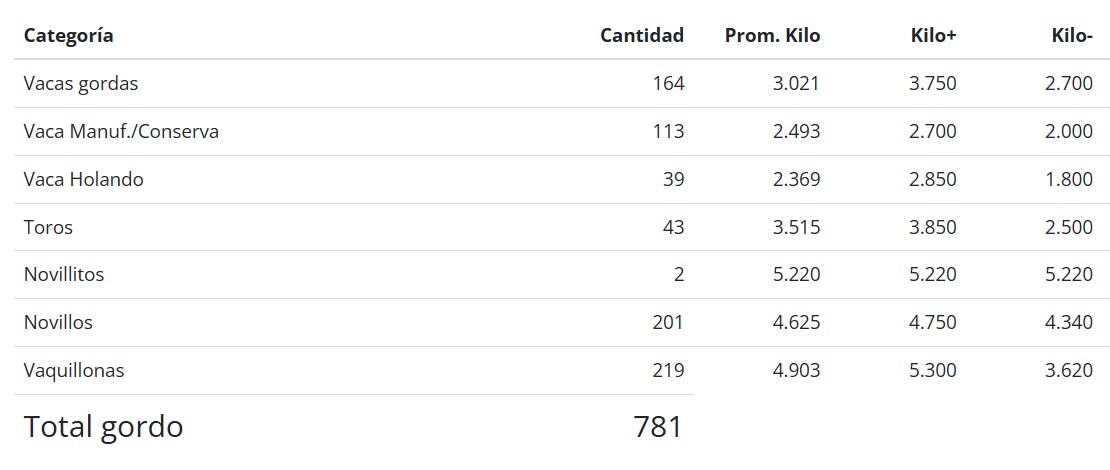This screenshot has height=470, width=1110.
Task: Click Toros average price 3.515
Action: (x=796, y=227)
